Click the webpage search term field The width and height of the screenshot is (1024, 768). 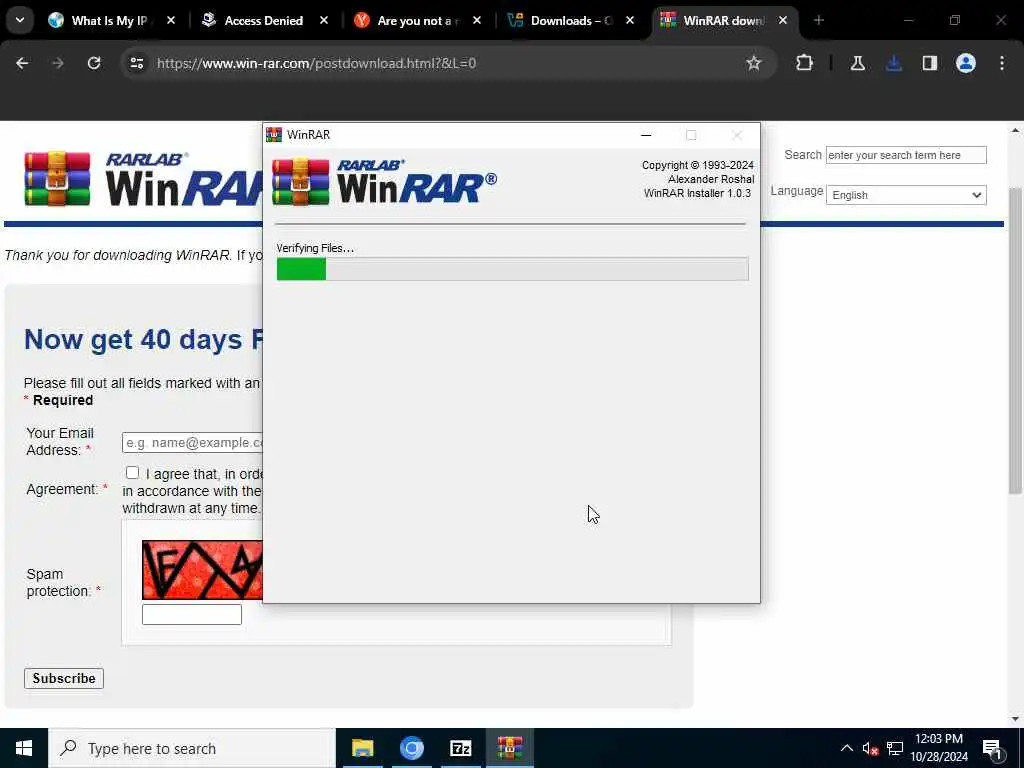coord(906,155)
